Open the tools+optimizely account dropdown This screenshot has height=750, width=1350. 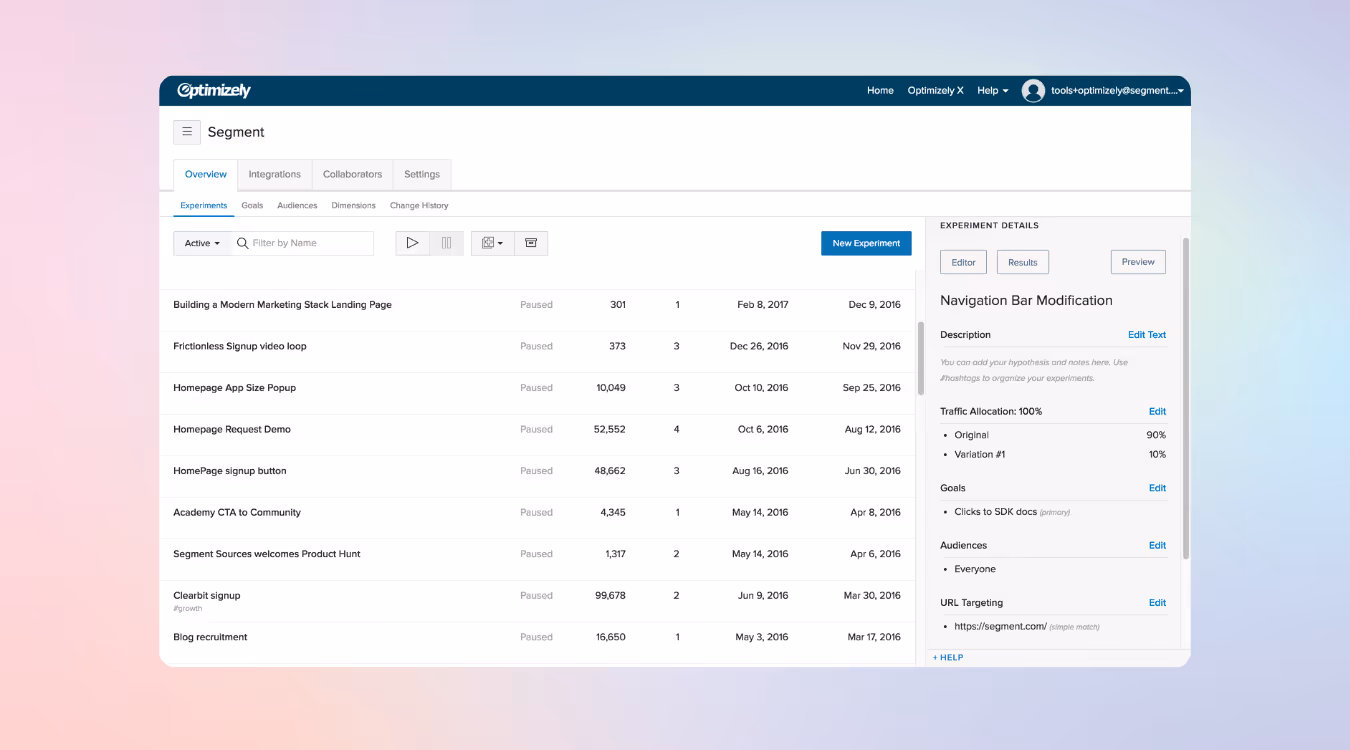tap(1117, 91)
